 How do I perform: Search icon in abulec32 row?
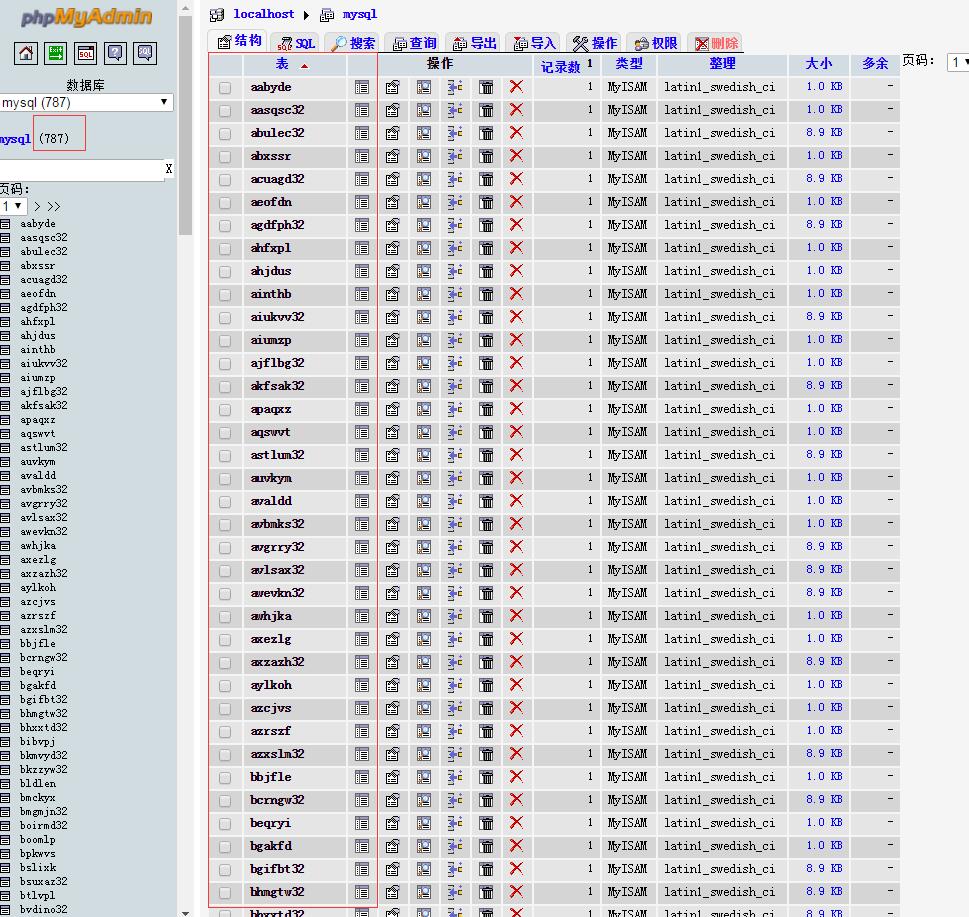tap(424, 133)
